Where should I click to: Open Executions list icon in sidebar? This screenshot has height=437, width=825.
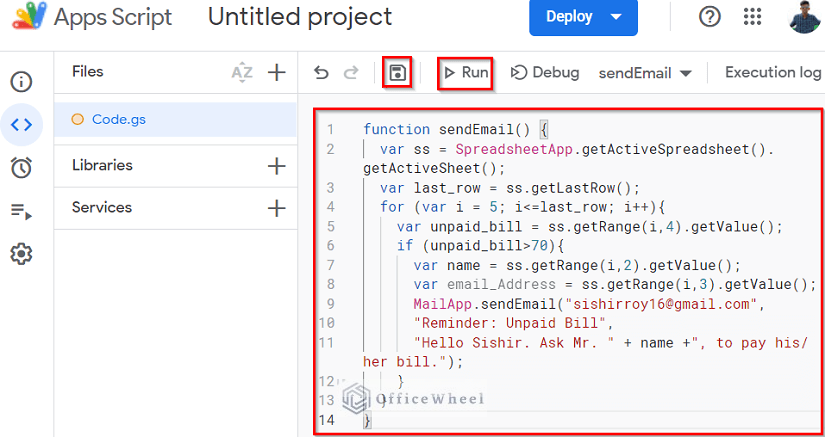click(22, 211)
